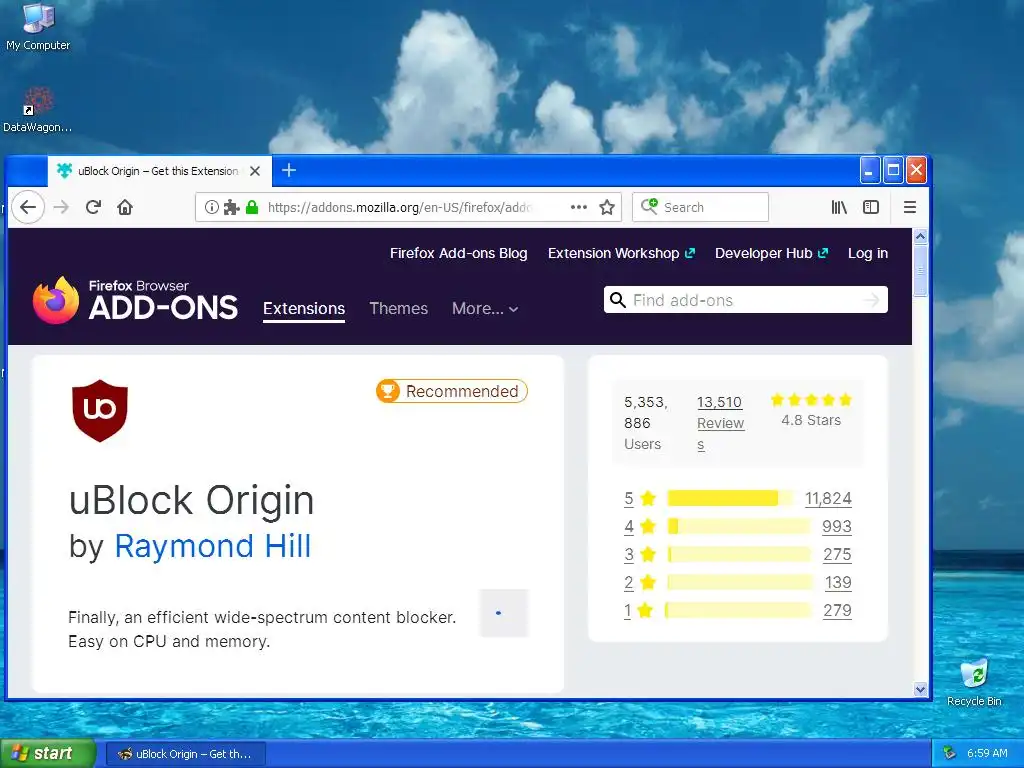Click the 4.8 Stars rating stars
The width and height of the screenshot is (1024, 768).
(811, 400)
